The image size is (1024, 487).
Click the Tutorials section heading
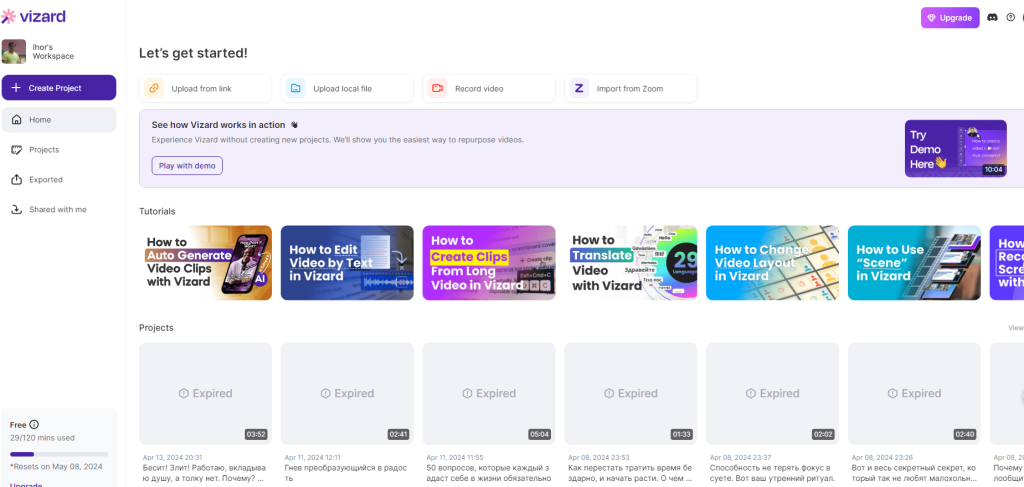pyautogui.click(x=157, y=212)
